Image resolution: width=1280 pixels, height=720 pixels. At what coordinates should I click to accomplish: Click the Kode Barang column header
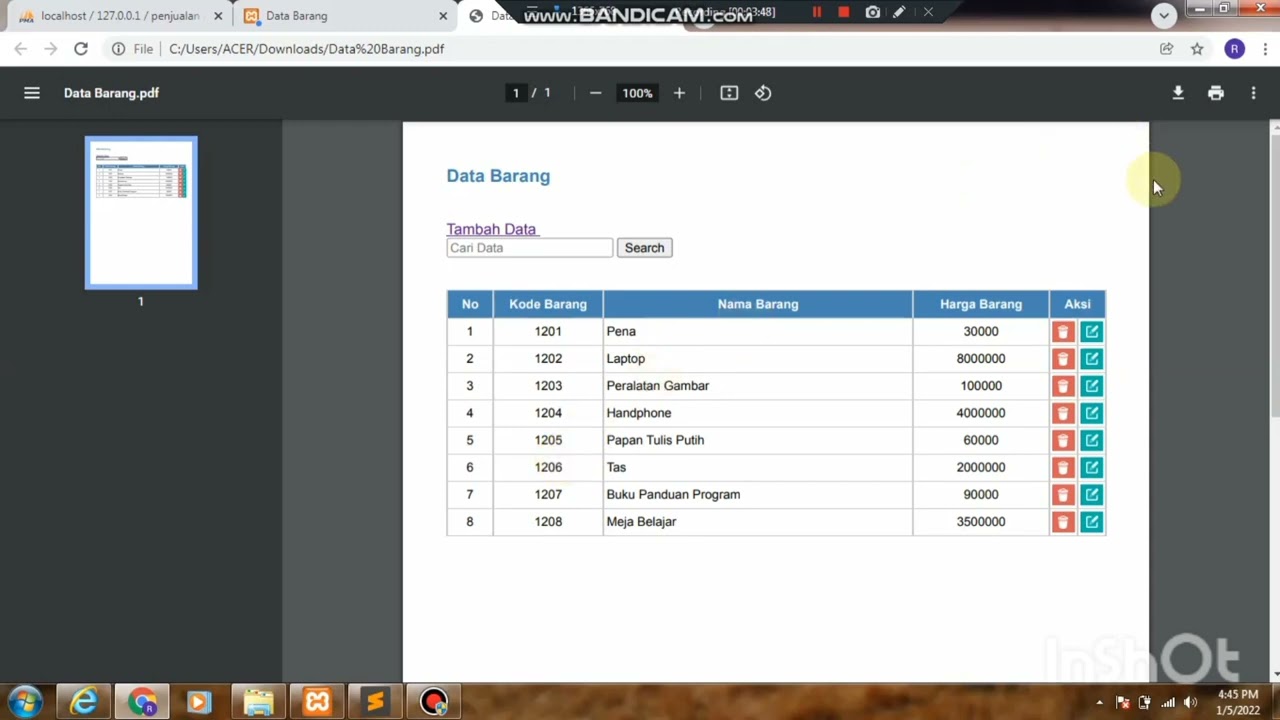click(548, 304)
